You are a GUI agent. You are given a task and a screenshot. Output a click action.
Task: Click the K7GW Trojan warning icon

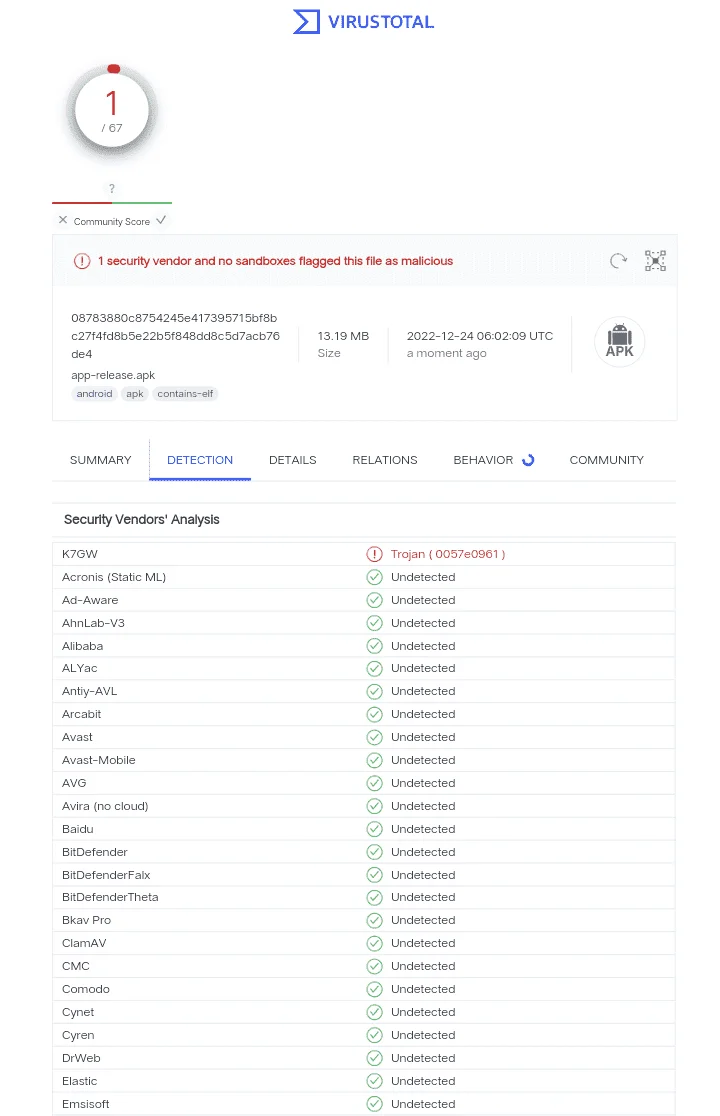coord(374,554)
